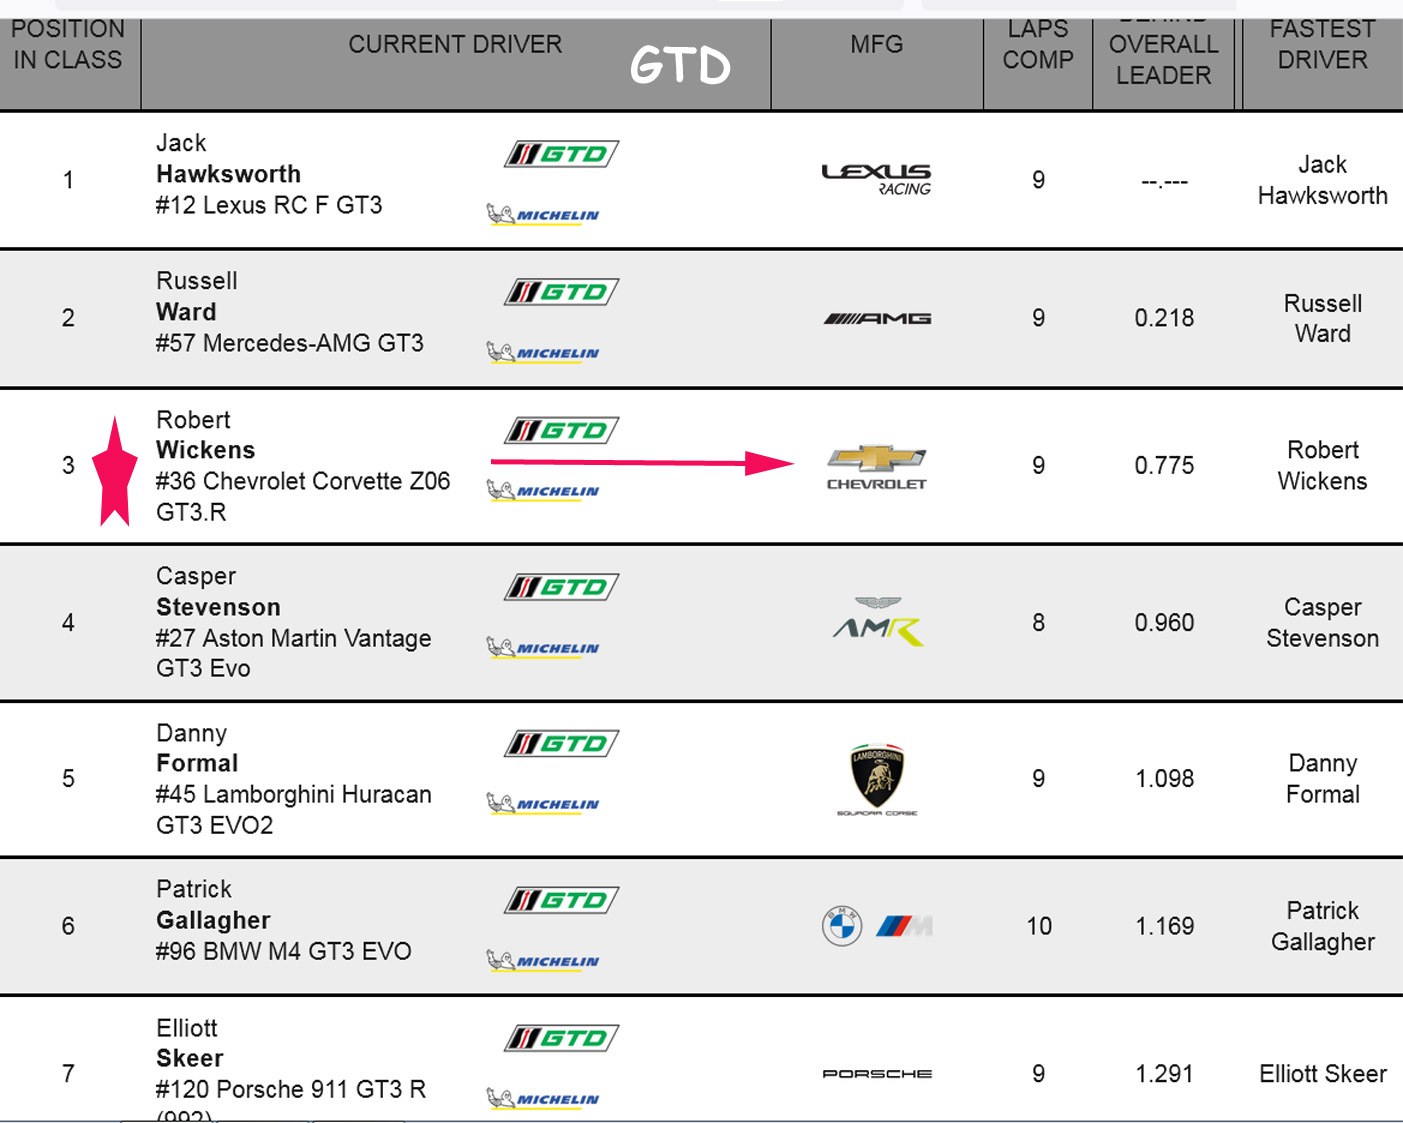Click the Porsche wordmark logo

coord(877,1073)
